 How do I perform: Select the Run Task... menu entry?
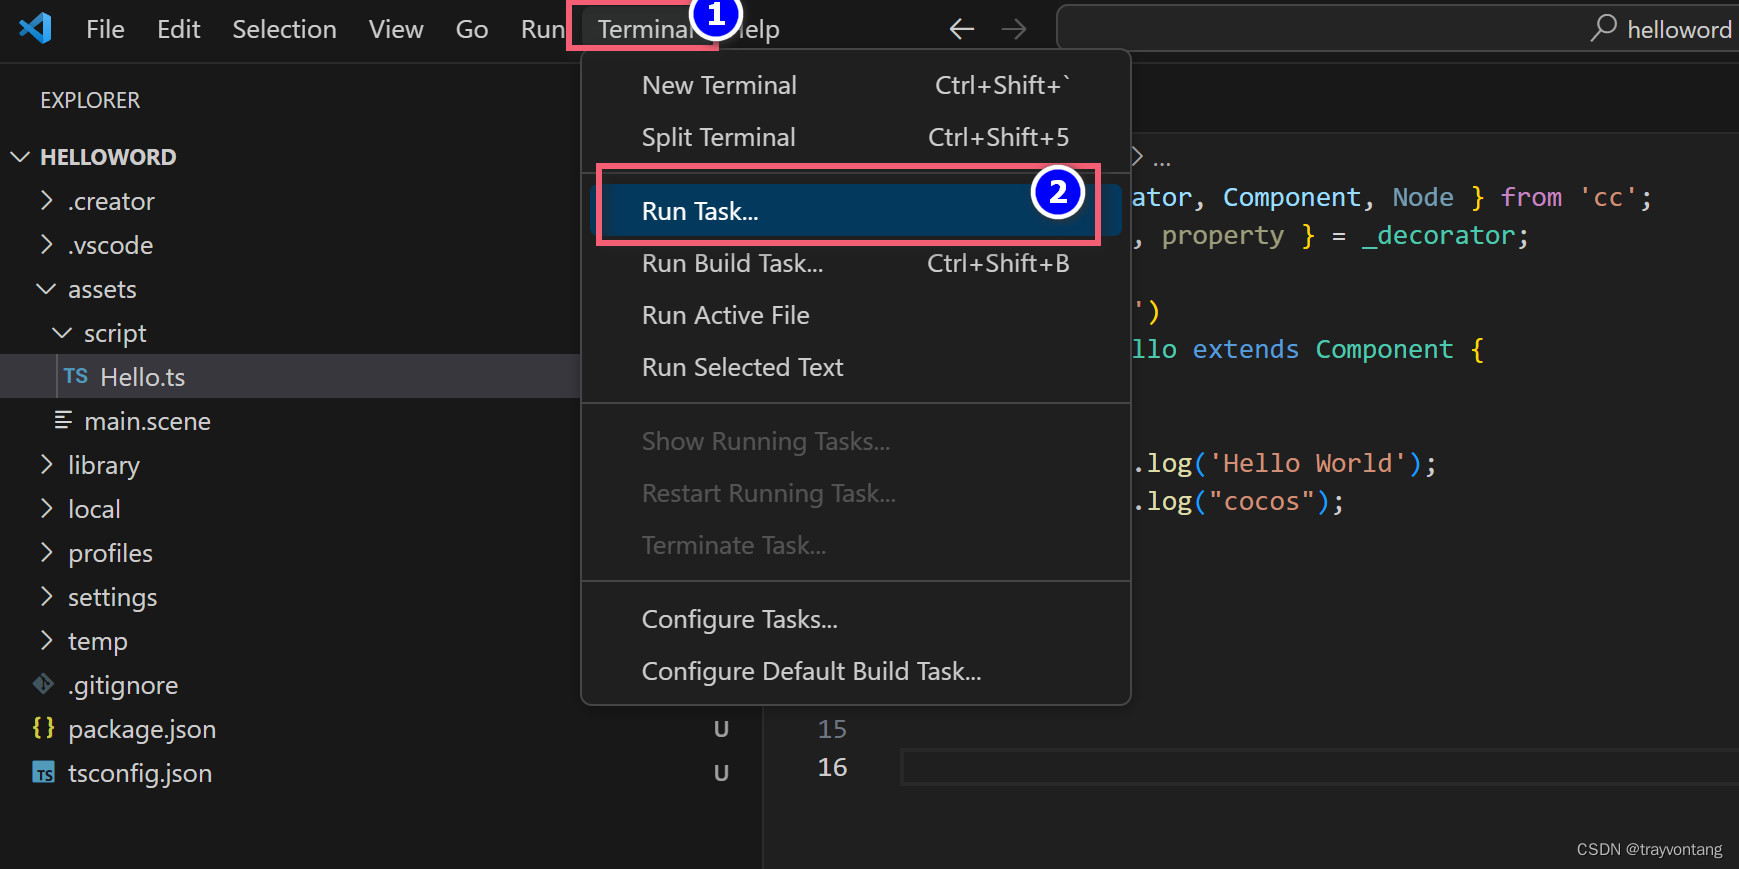(x=856, y=211)
